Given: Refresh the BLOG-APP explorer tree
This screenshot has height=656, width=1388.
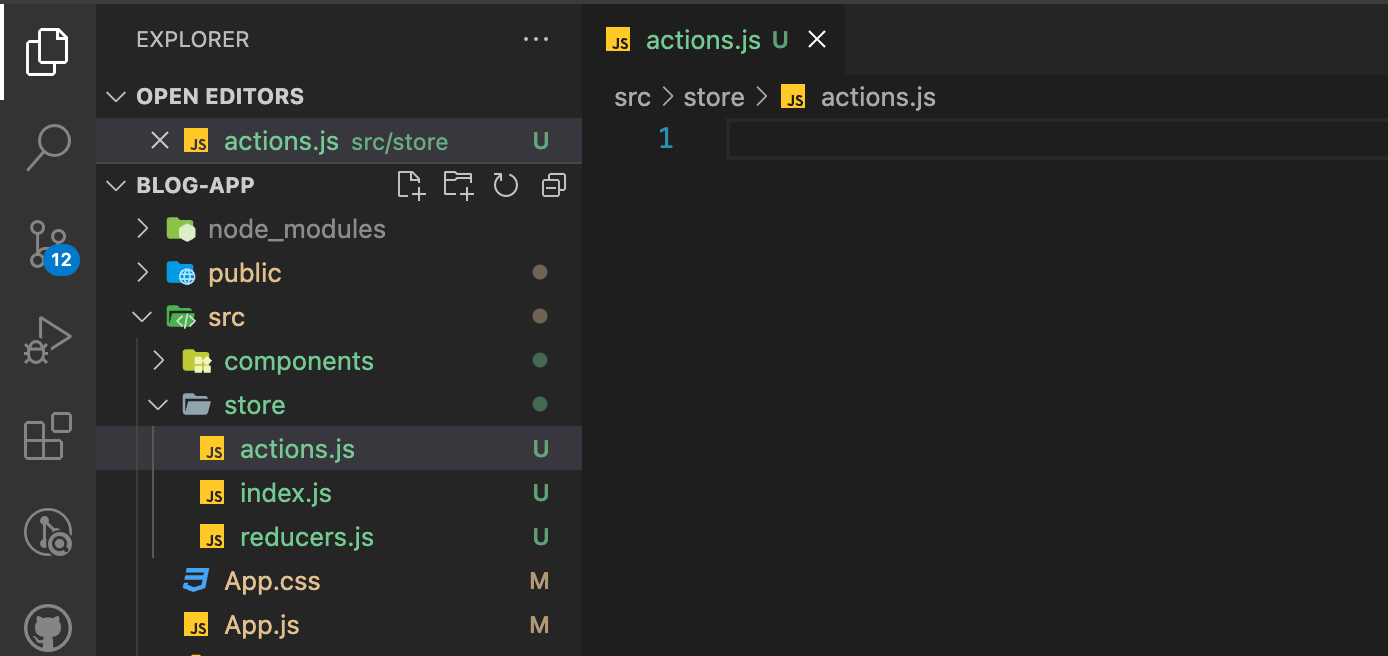Looking at the screenshot, I should click(x=506, y=185).
